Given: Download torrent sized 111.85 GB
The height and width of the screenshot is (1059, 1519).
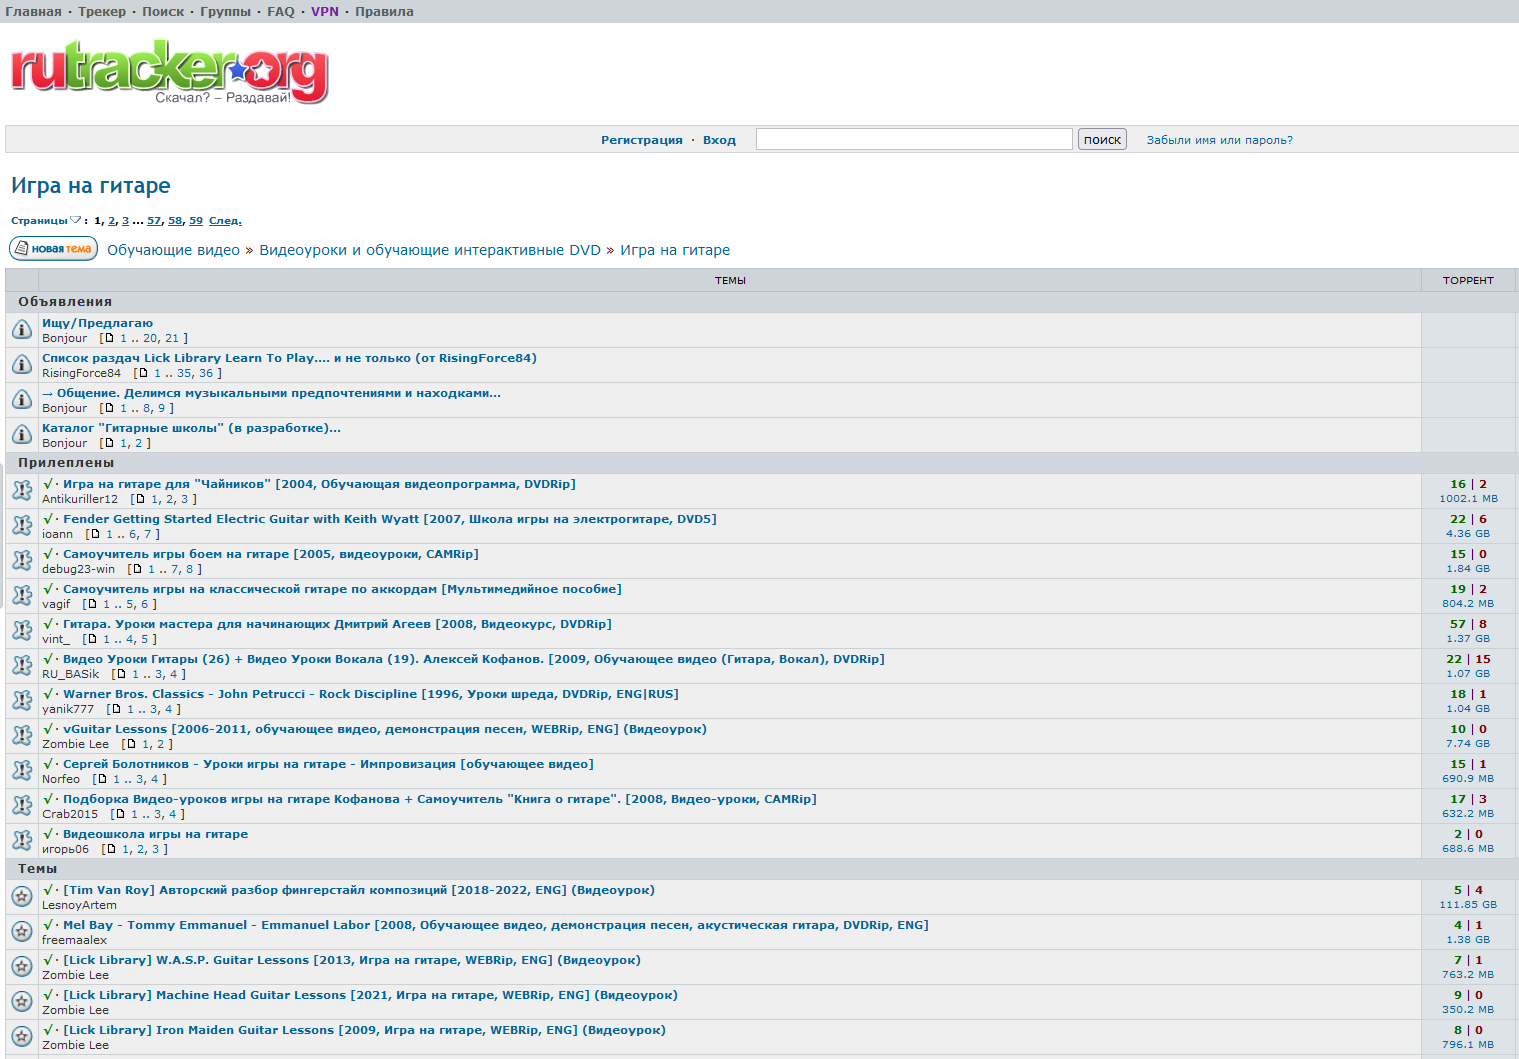Looking at the screenshot, I should click(1468, 905).
